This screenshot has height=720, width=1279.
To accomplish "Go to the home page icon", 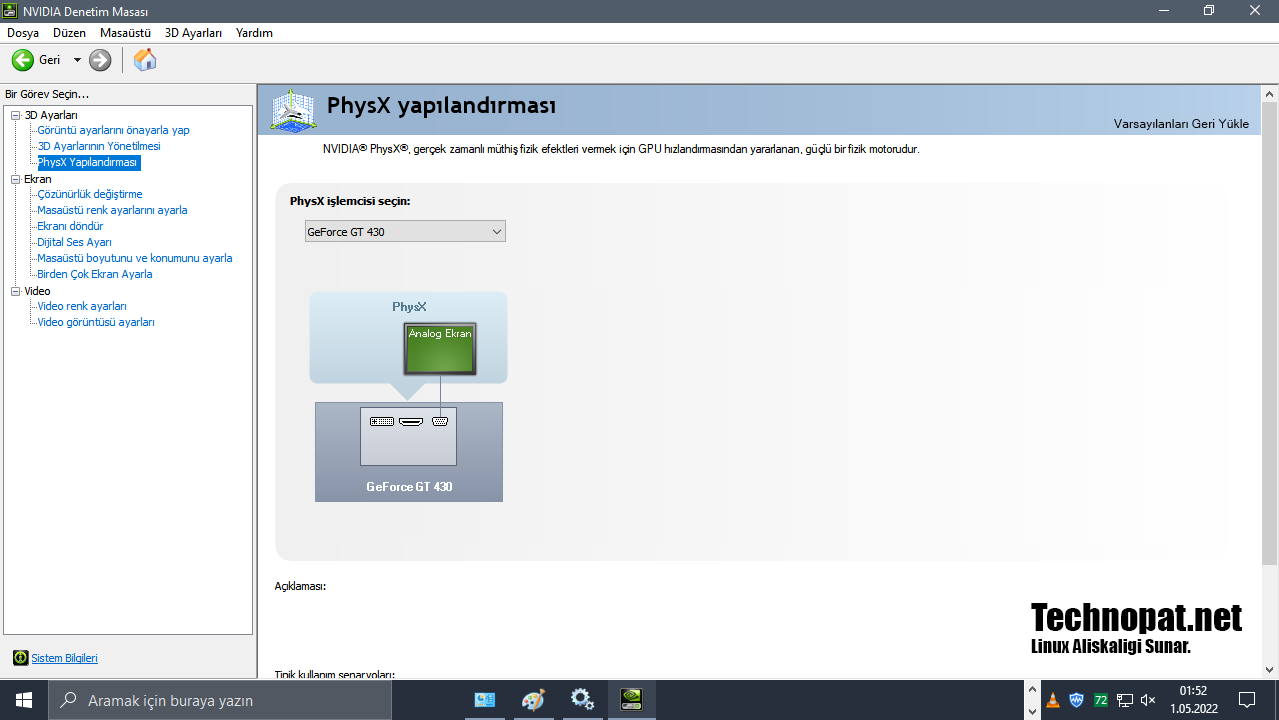I will point(145,60).
